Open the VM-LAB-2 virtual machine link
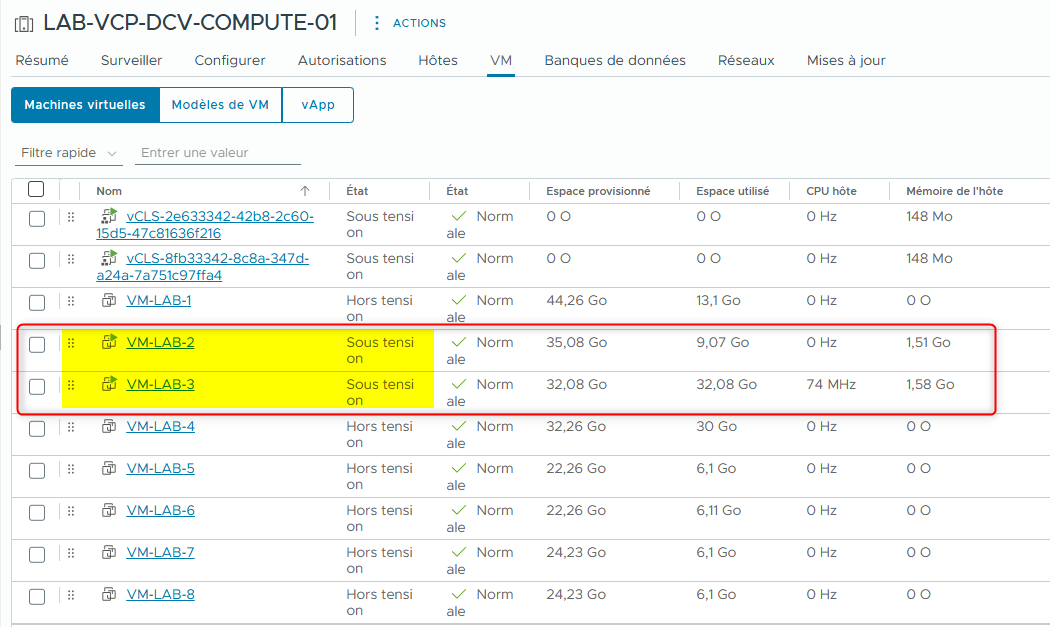The width and height of the screenshot is (1050, 627). pos(158,342)
